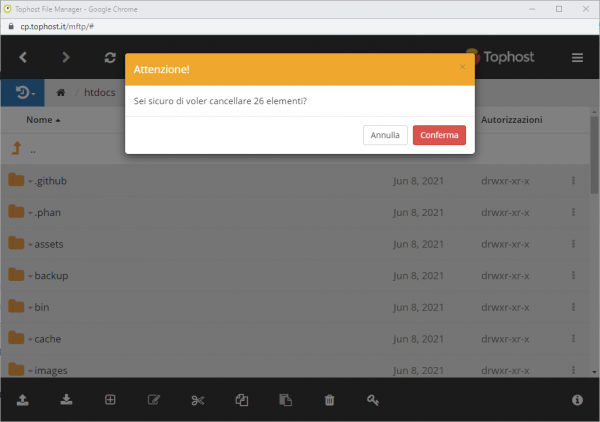Open the hamburger menu

577,58
